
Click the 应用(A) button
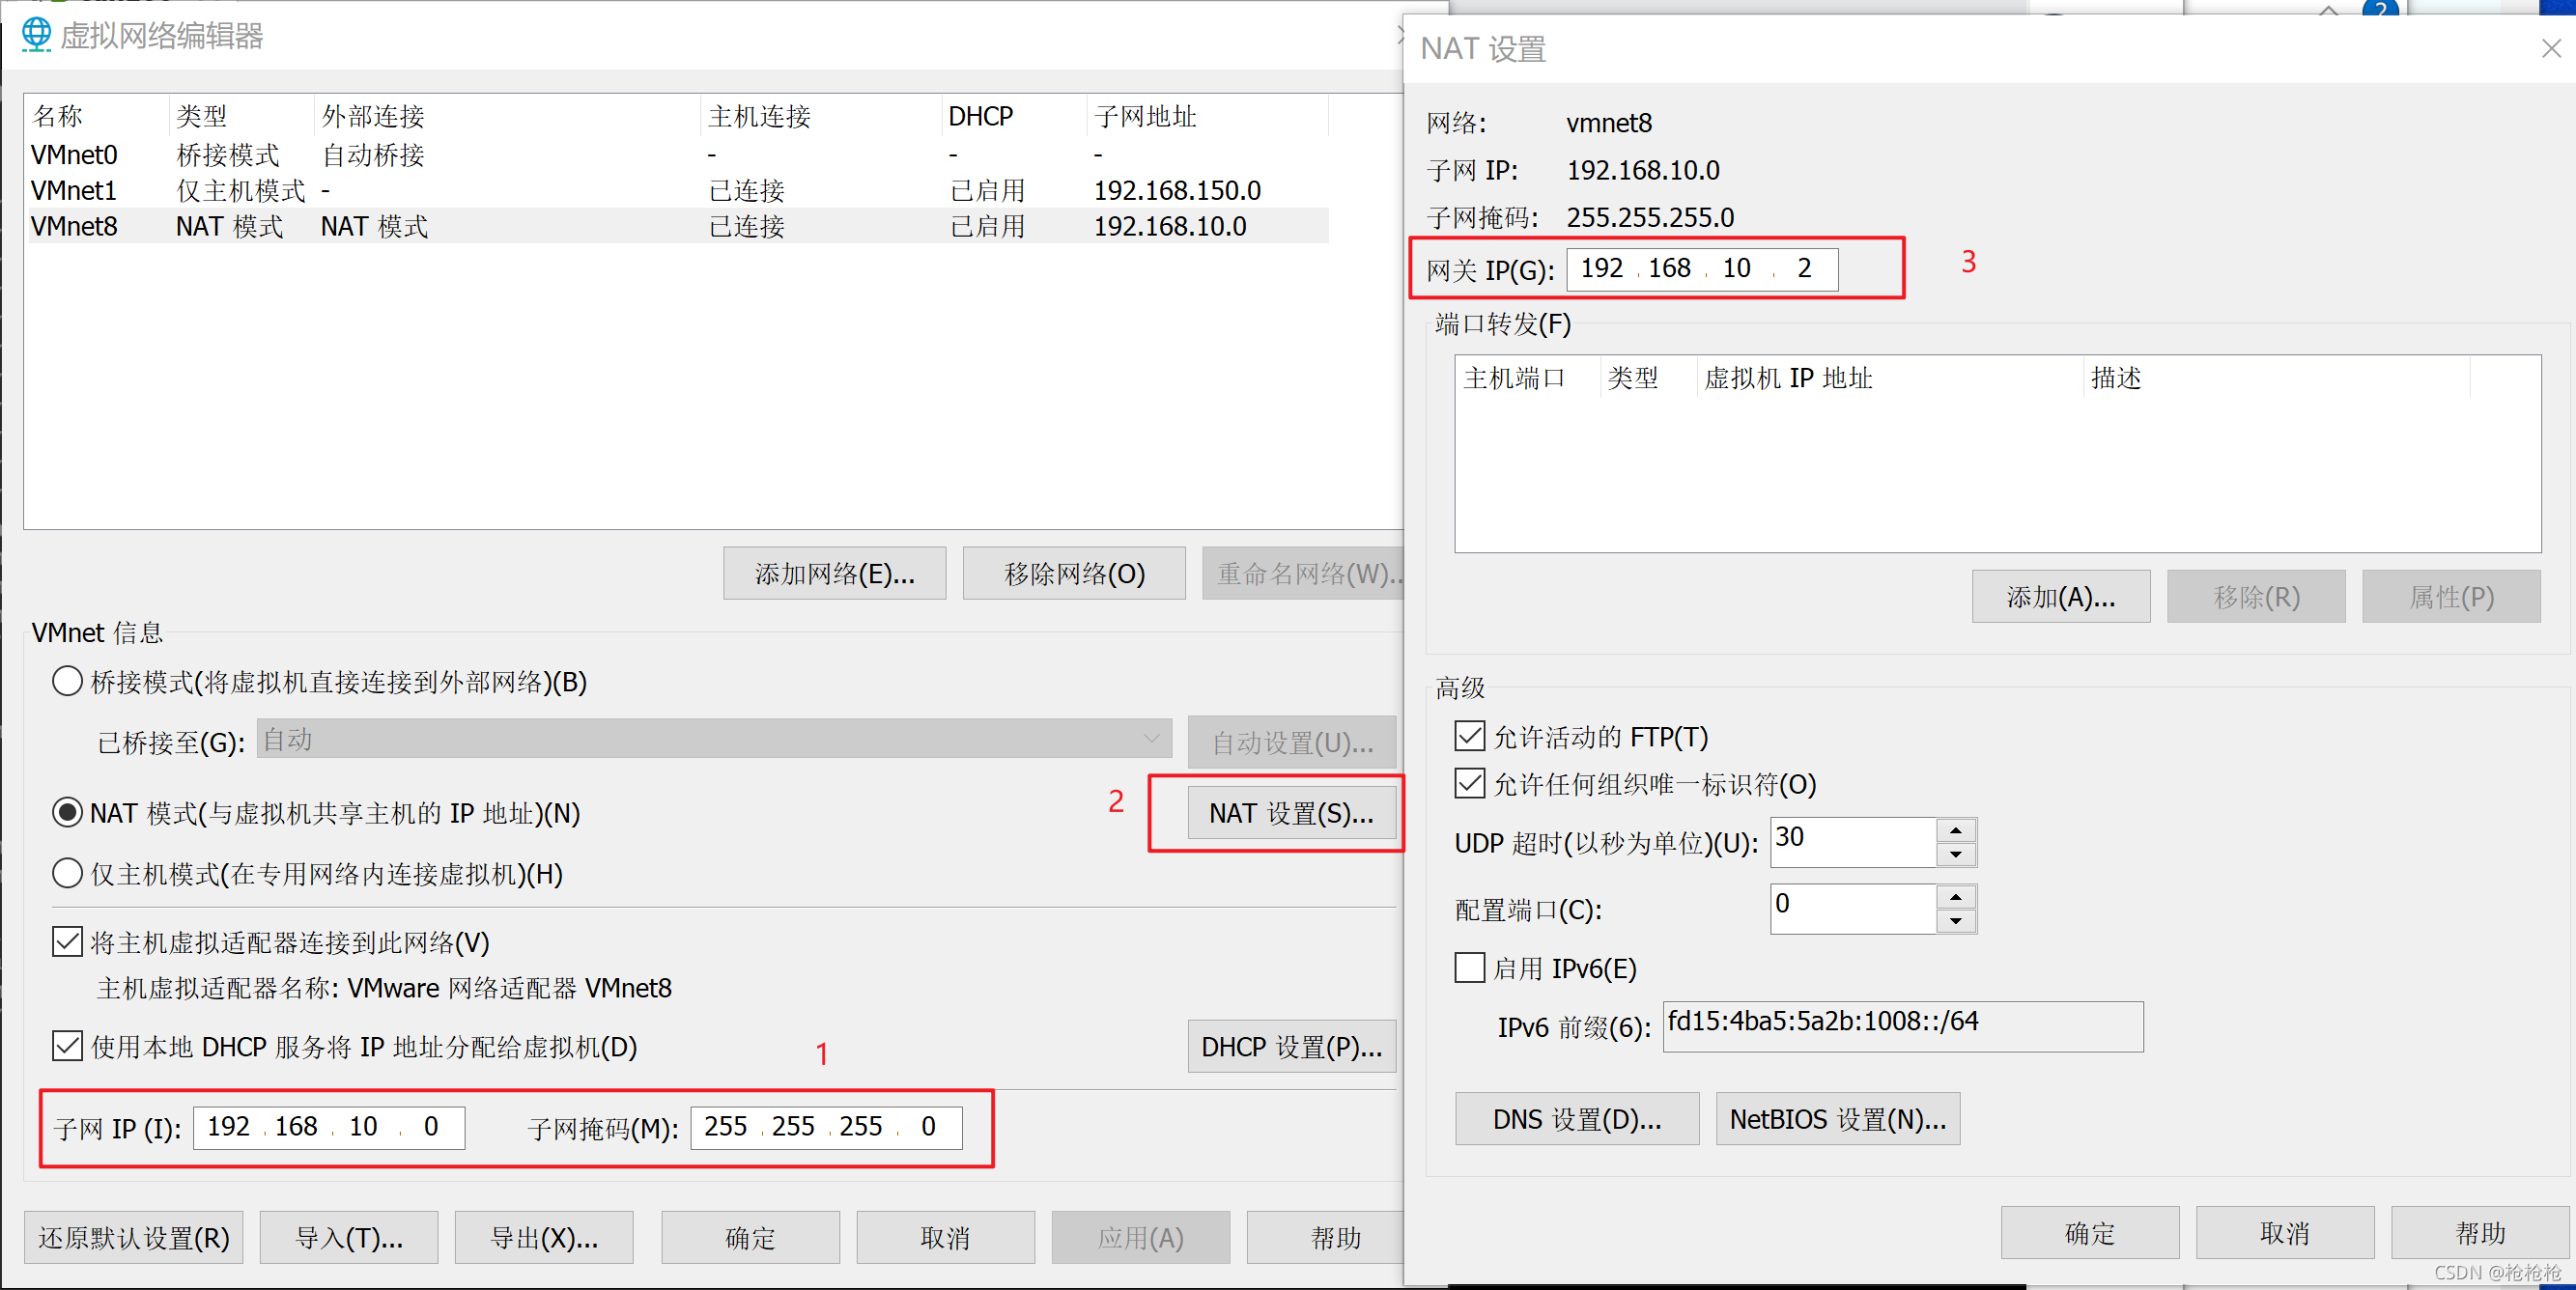tap(1141, 1238)
